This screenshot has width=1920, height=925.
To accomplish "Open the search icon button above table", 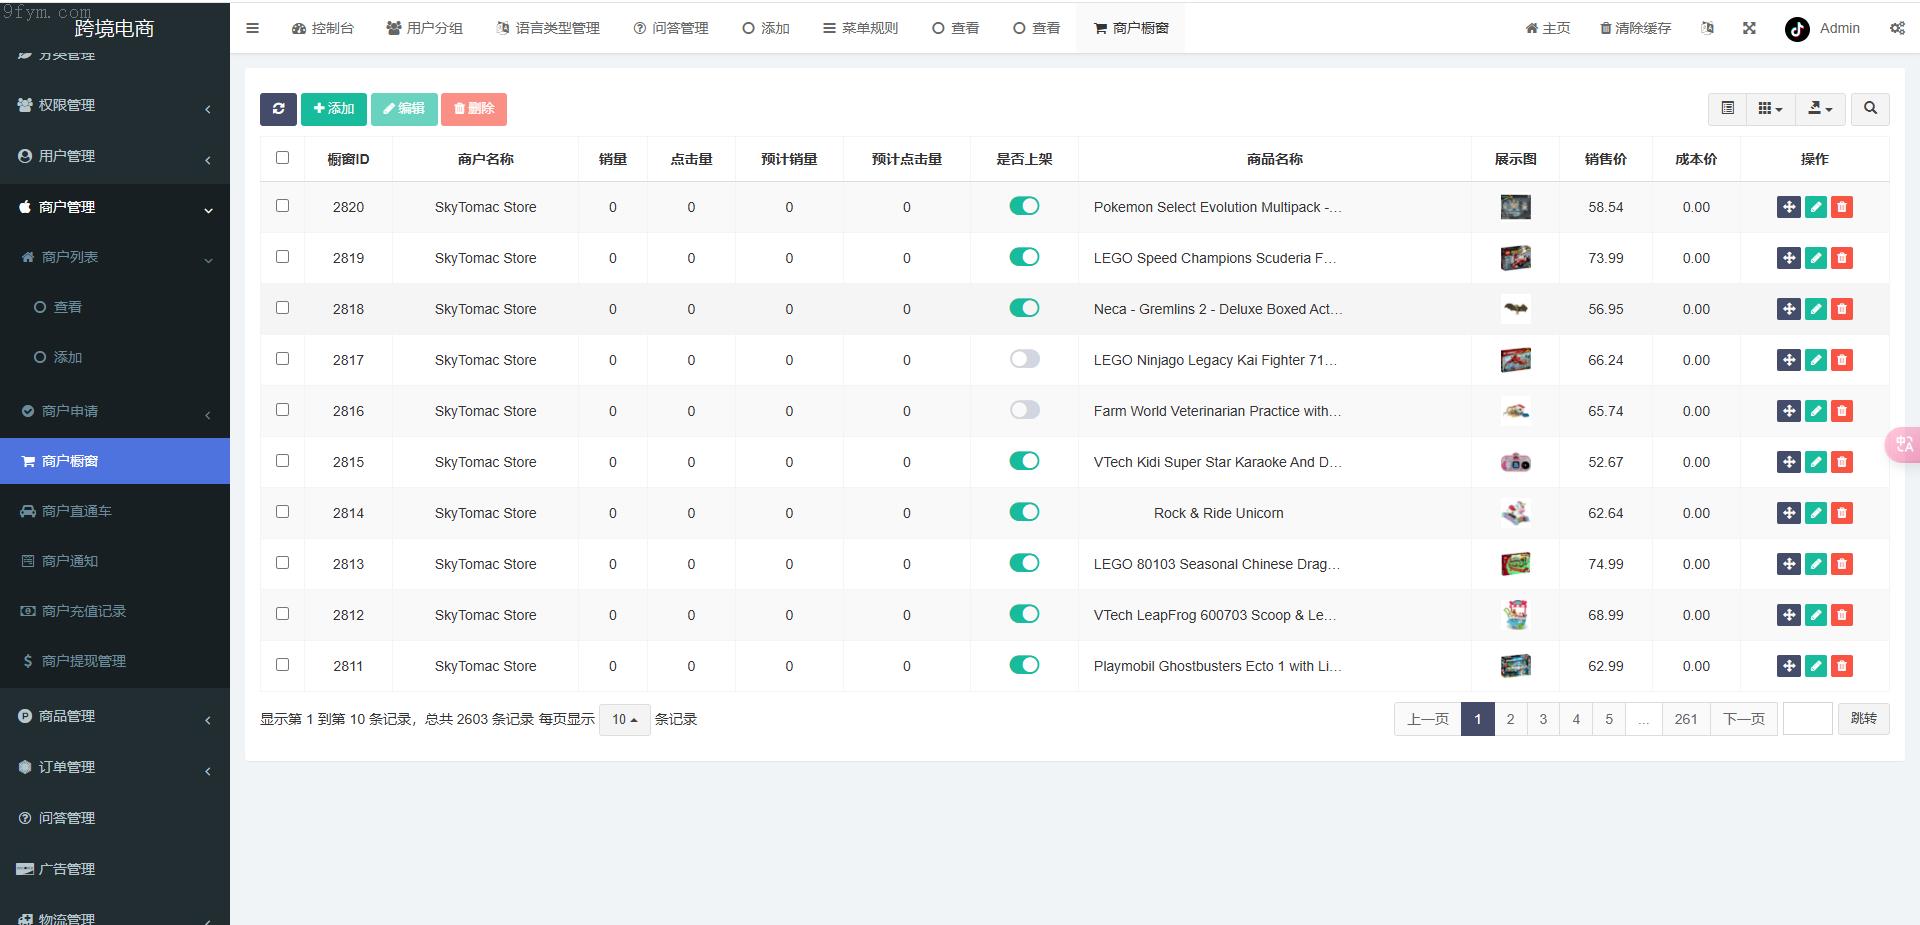I will click(x=1869, y=109).
